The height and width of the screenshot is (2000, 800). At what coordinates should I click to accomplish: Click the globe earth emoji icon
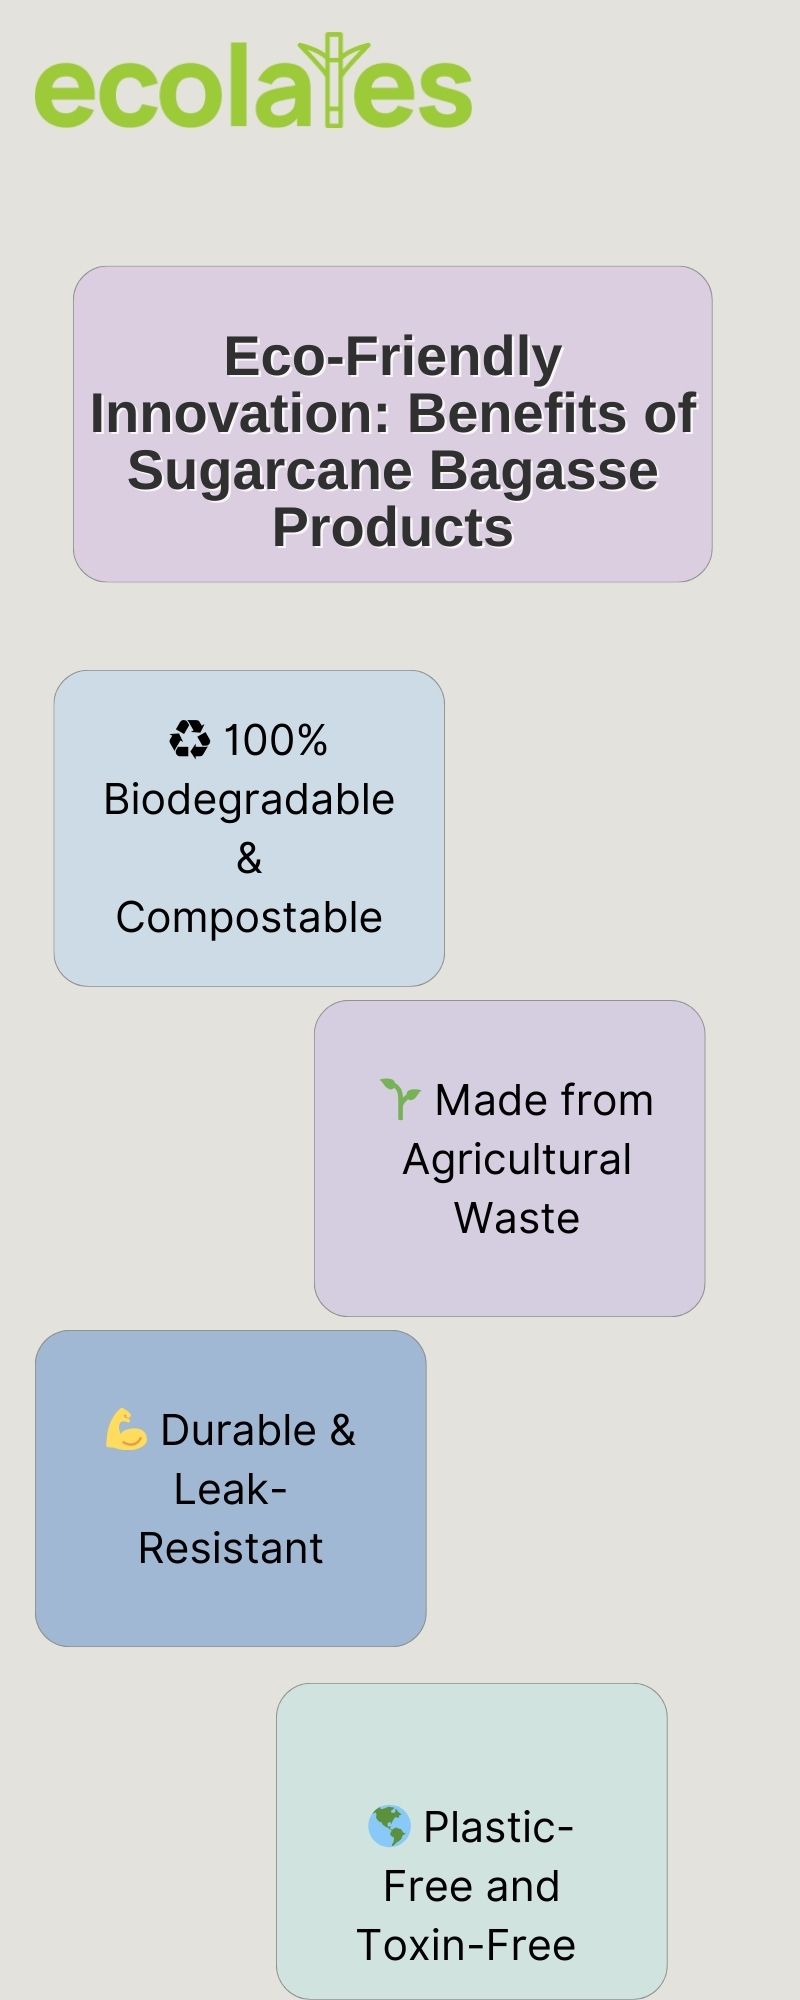(389, 1826)
